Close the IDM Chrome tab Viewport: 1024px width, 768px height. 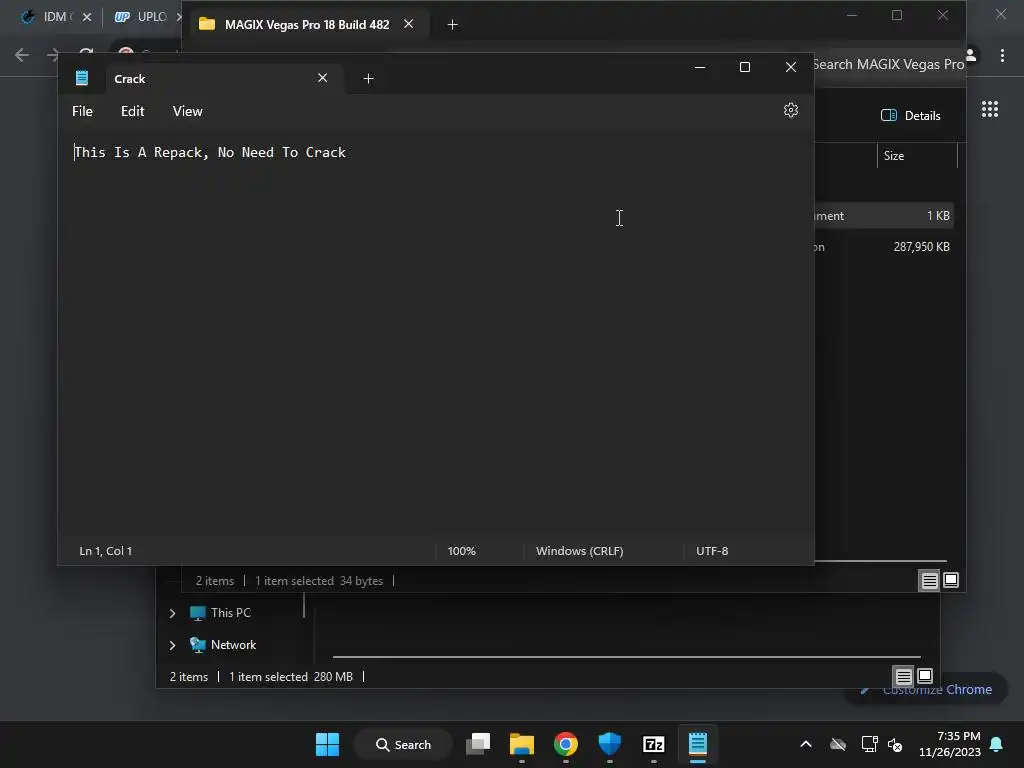click(x=87, y=17)
